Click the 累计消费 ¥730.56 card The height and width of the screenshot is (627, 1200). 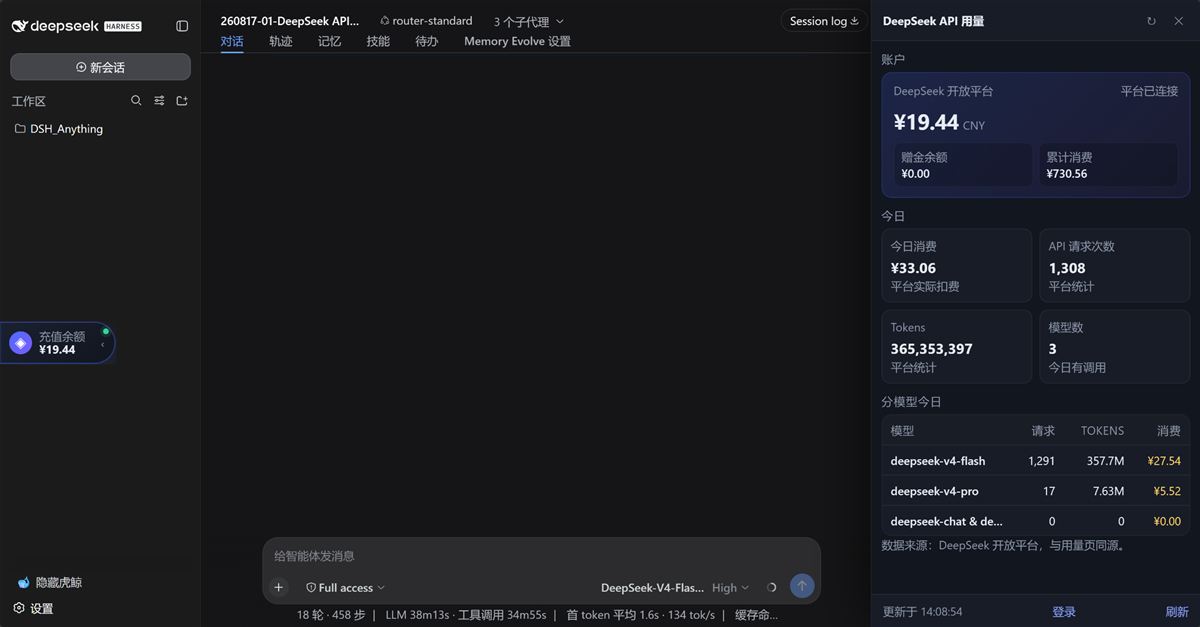pyautogui.click(x=1108, y=165)
